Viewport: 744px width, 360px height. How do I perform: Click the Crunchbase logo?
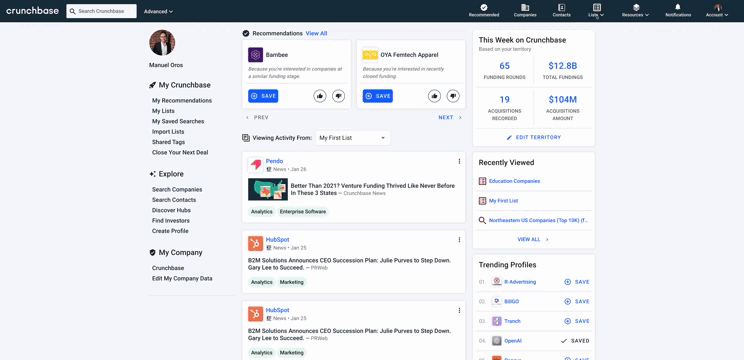[x=32, y=11]
